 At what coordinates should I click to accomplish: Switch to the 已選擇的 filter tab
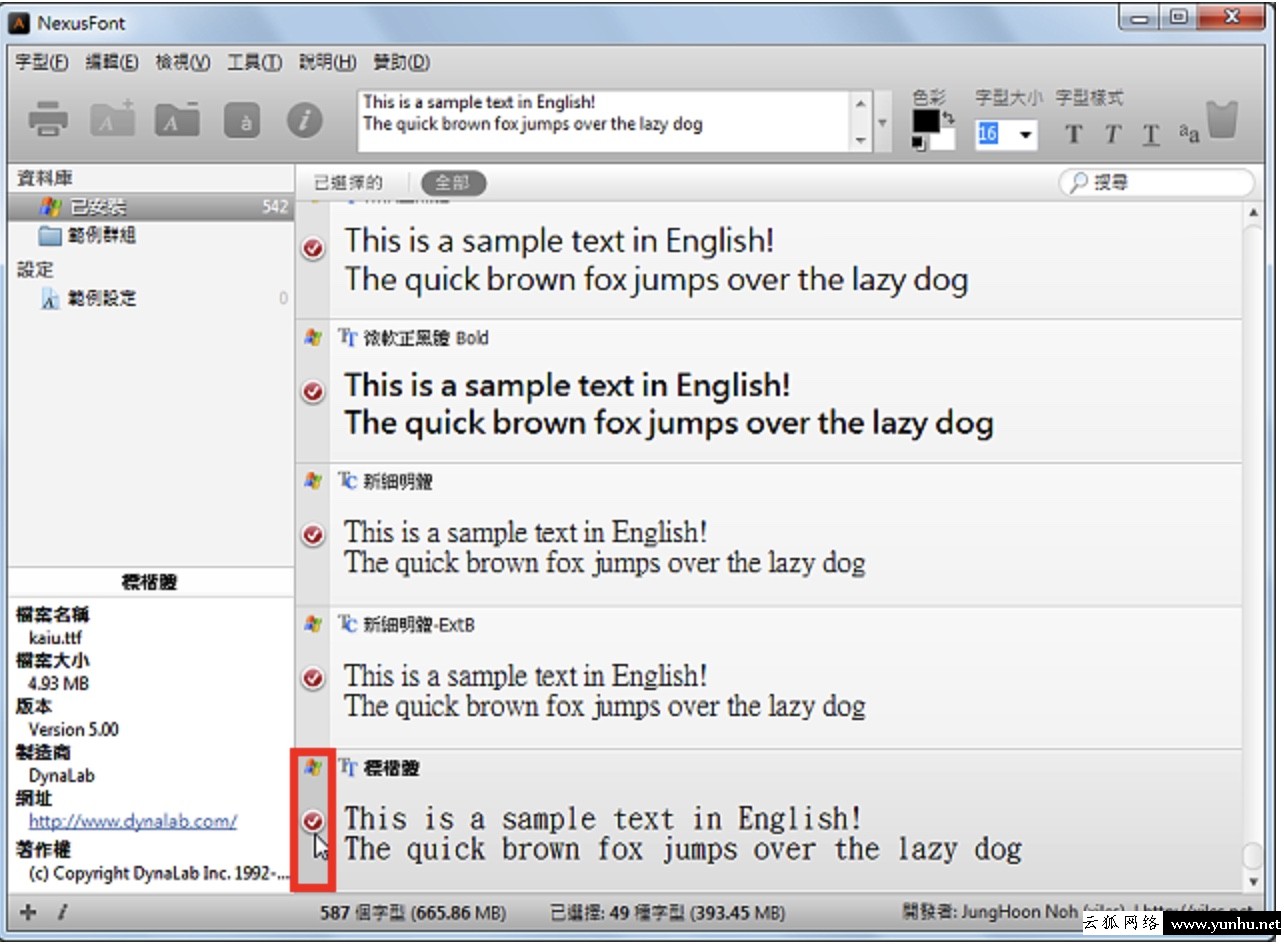tap(348, 183)
